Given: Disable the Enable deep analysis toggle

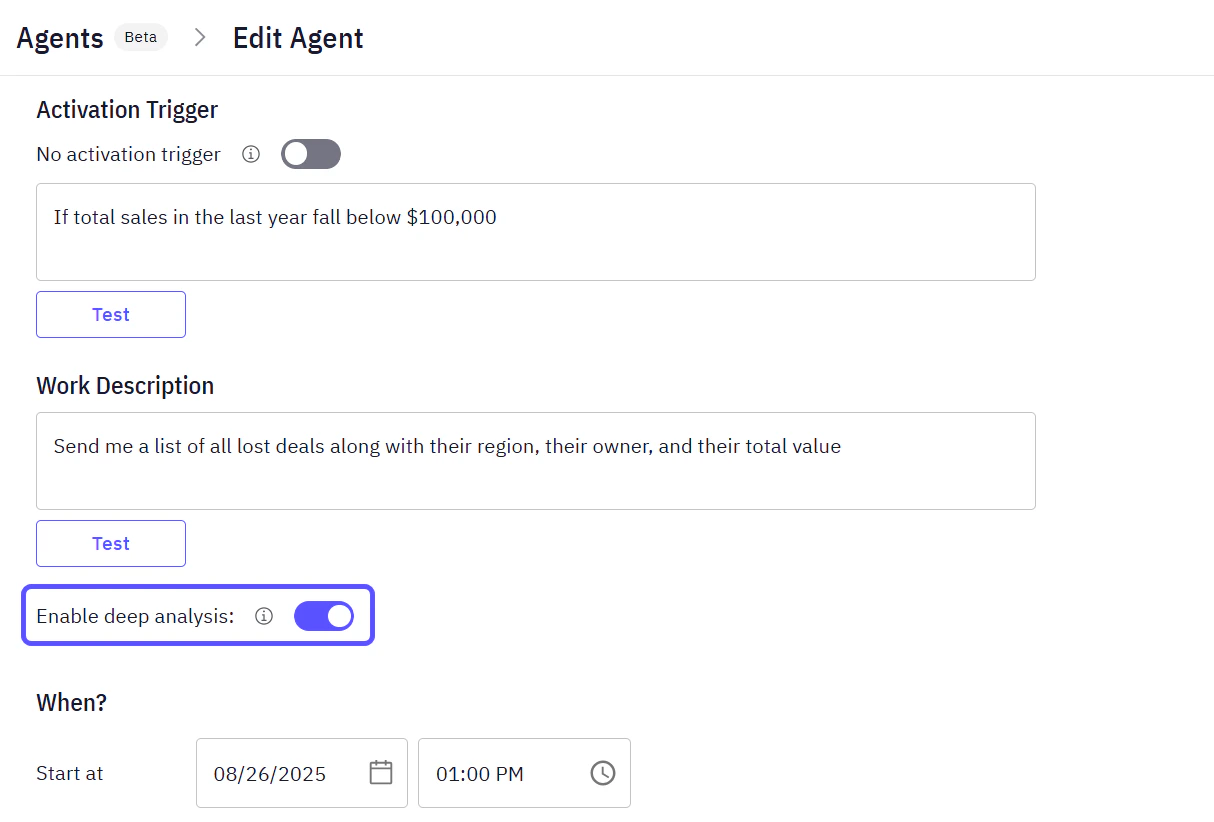Looking at the screenshot, I should click(324, 616).
